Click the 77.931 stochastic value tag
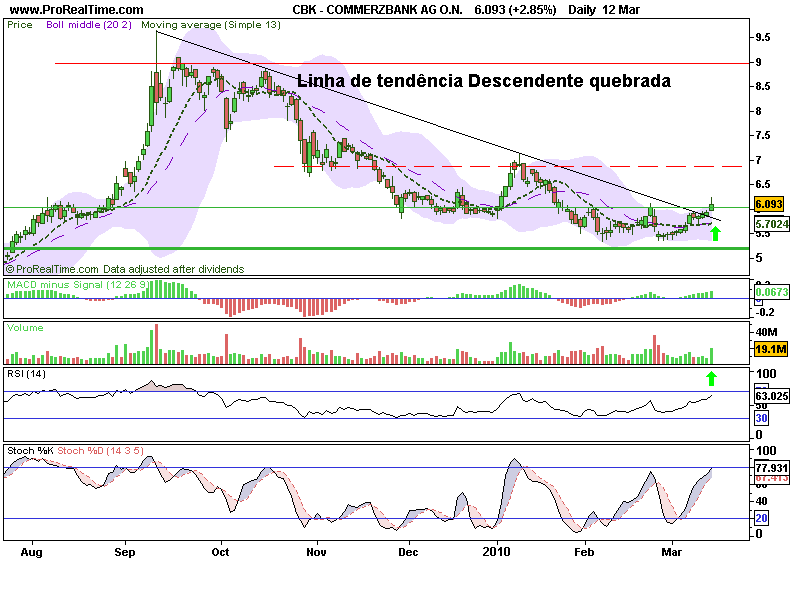The image size is (800, 600). (x=772, y=468)
